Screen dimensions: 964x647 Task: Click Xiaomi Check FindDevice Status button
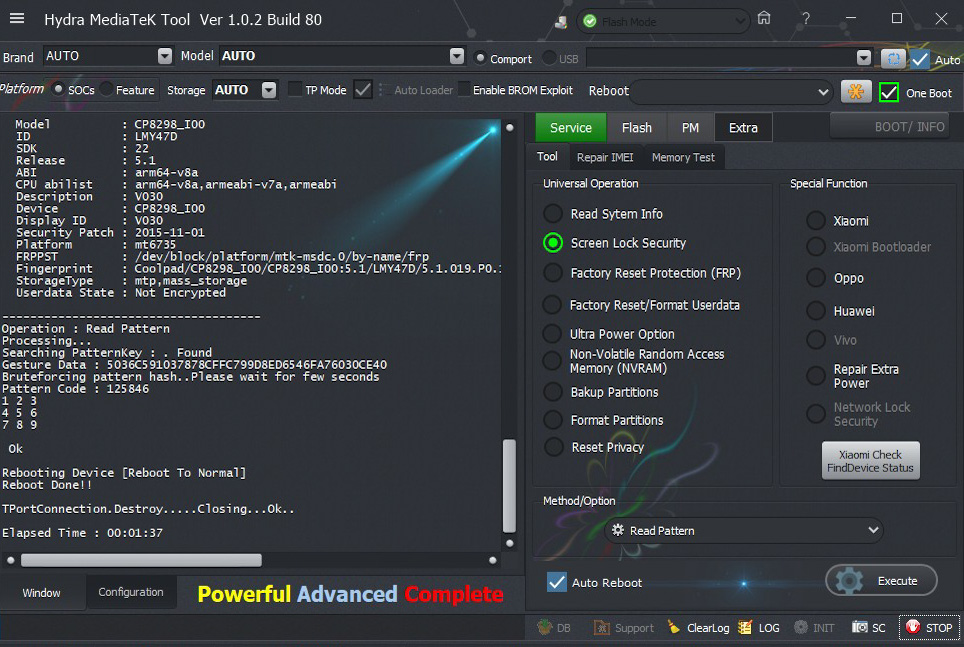point(871,461)
